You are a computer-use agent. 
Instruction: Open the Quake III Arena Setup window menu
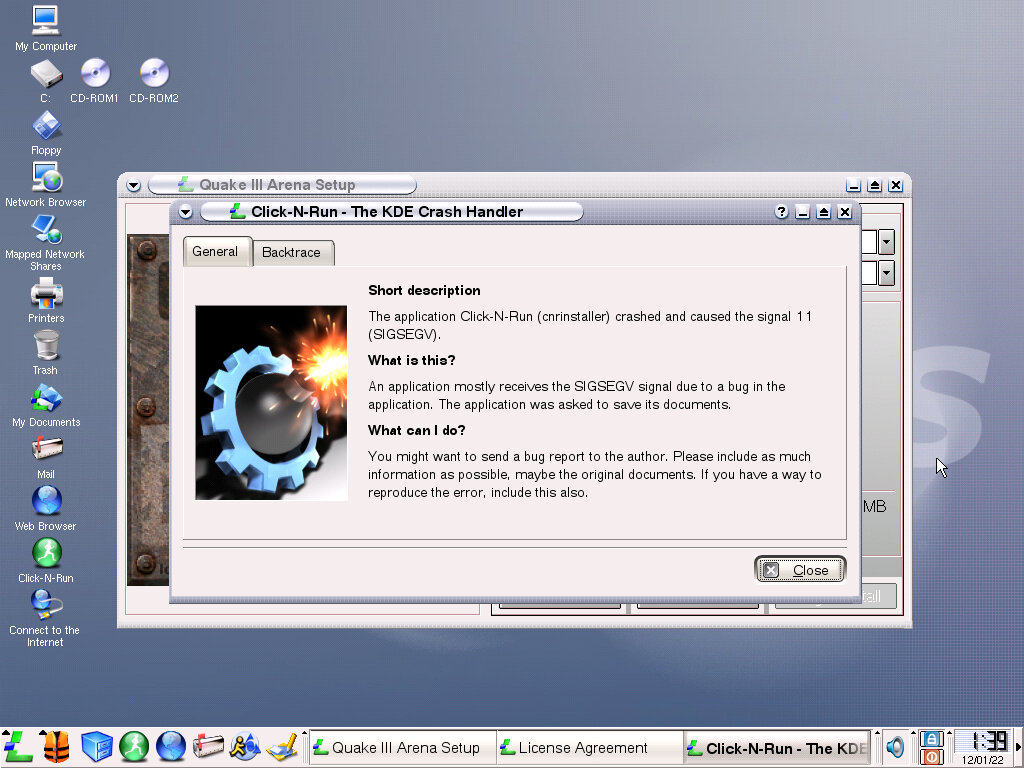click(134, 185)
